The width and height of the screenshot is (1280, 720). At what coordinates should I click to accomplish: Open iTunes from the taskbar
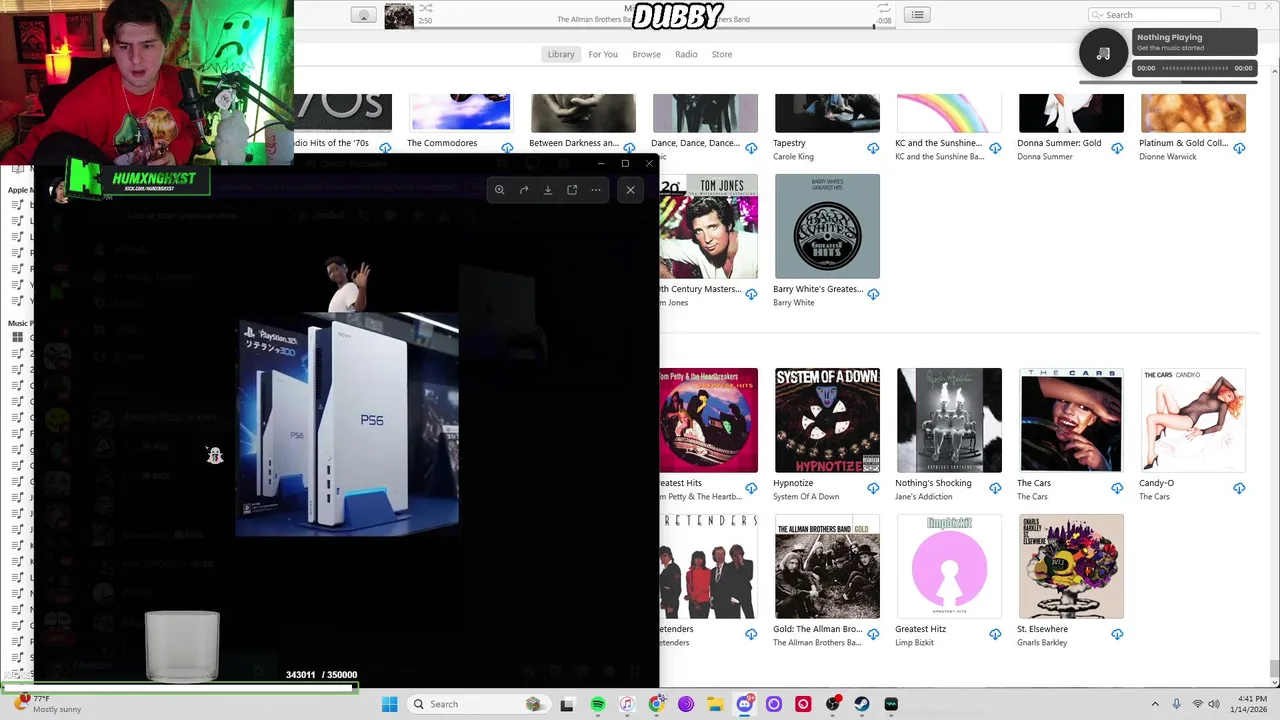point(627,704)
